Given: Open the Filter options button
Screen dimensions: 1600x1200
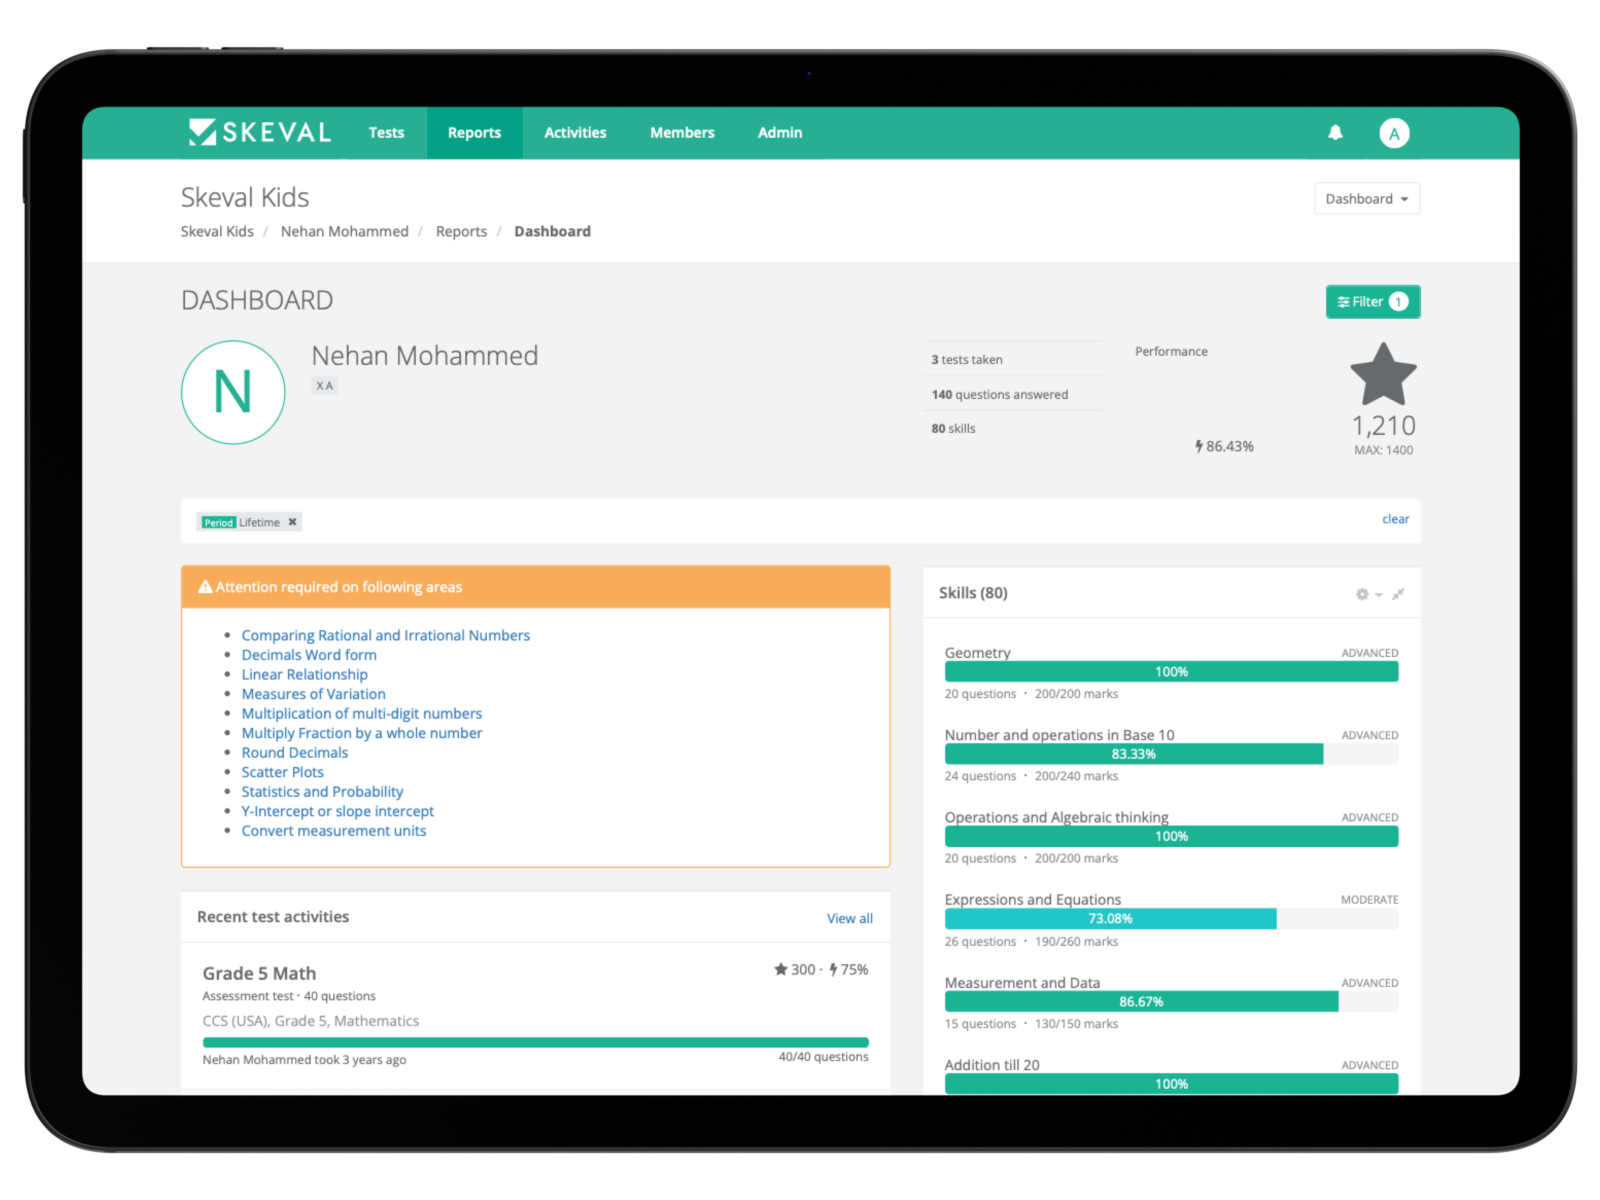Looking at the screenshot, I should [1372, 302].
